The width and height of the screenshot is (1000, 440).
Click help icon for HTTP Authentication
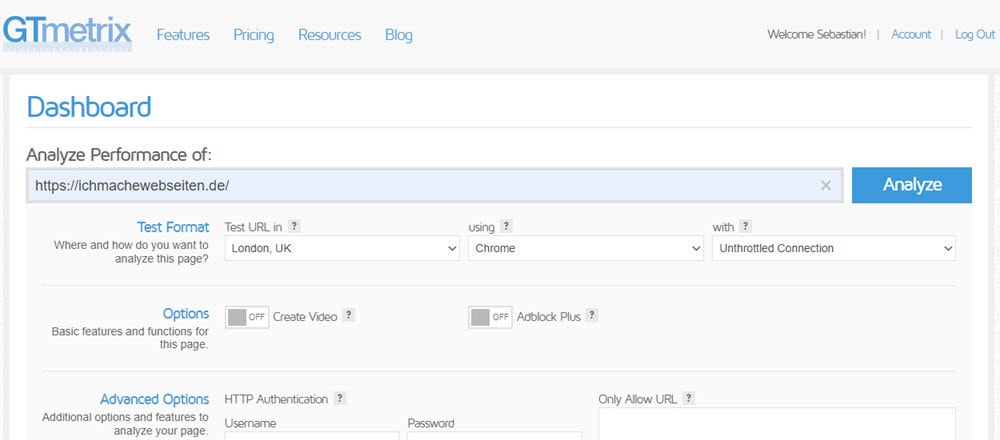(340, 399)
